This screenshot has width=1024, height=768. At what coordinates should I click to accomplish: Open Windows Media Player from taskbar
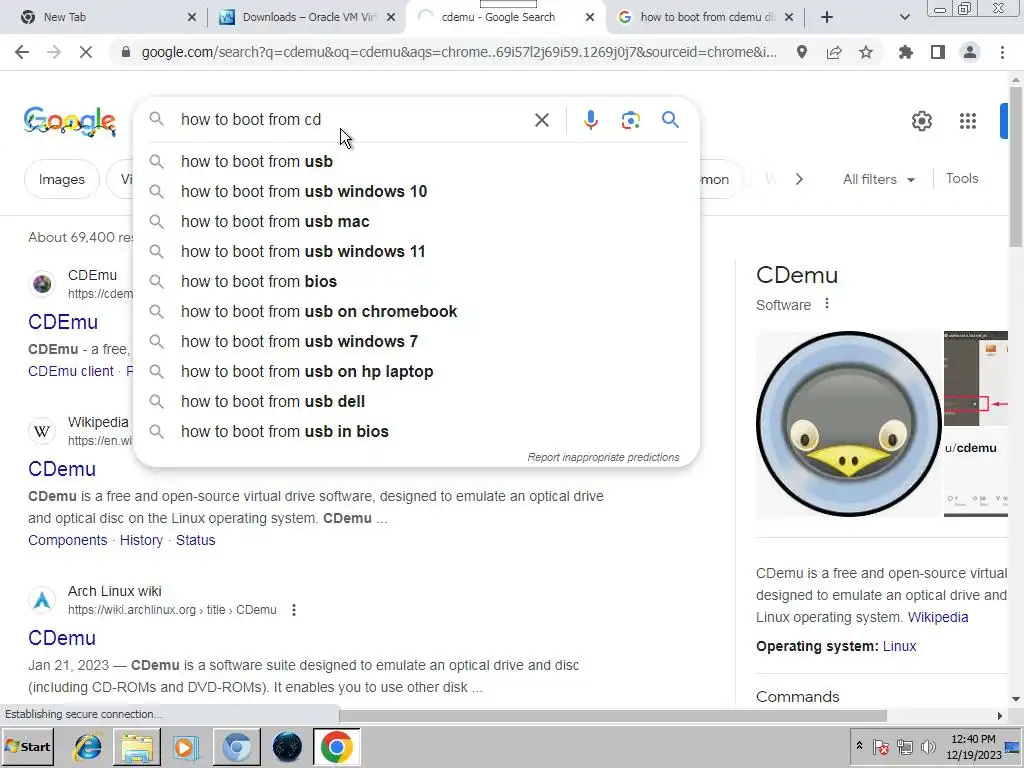click(x=186, y=746)
